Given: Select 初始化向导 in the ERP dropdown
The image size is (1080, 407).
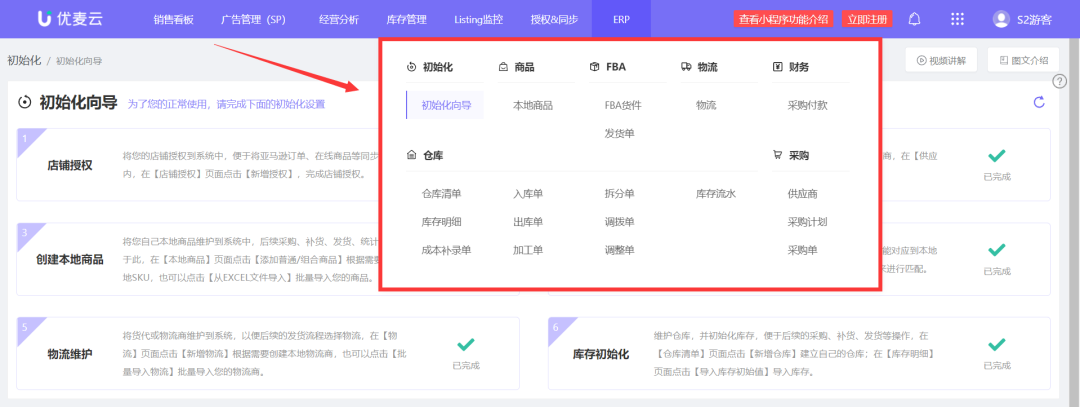Looking at the screenshot, I should click(x=446, y=105).
